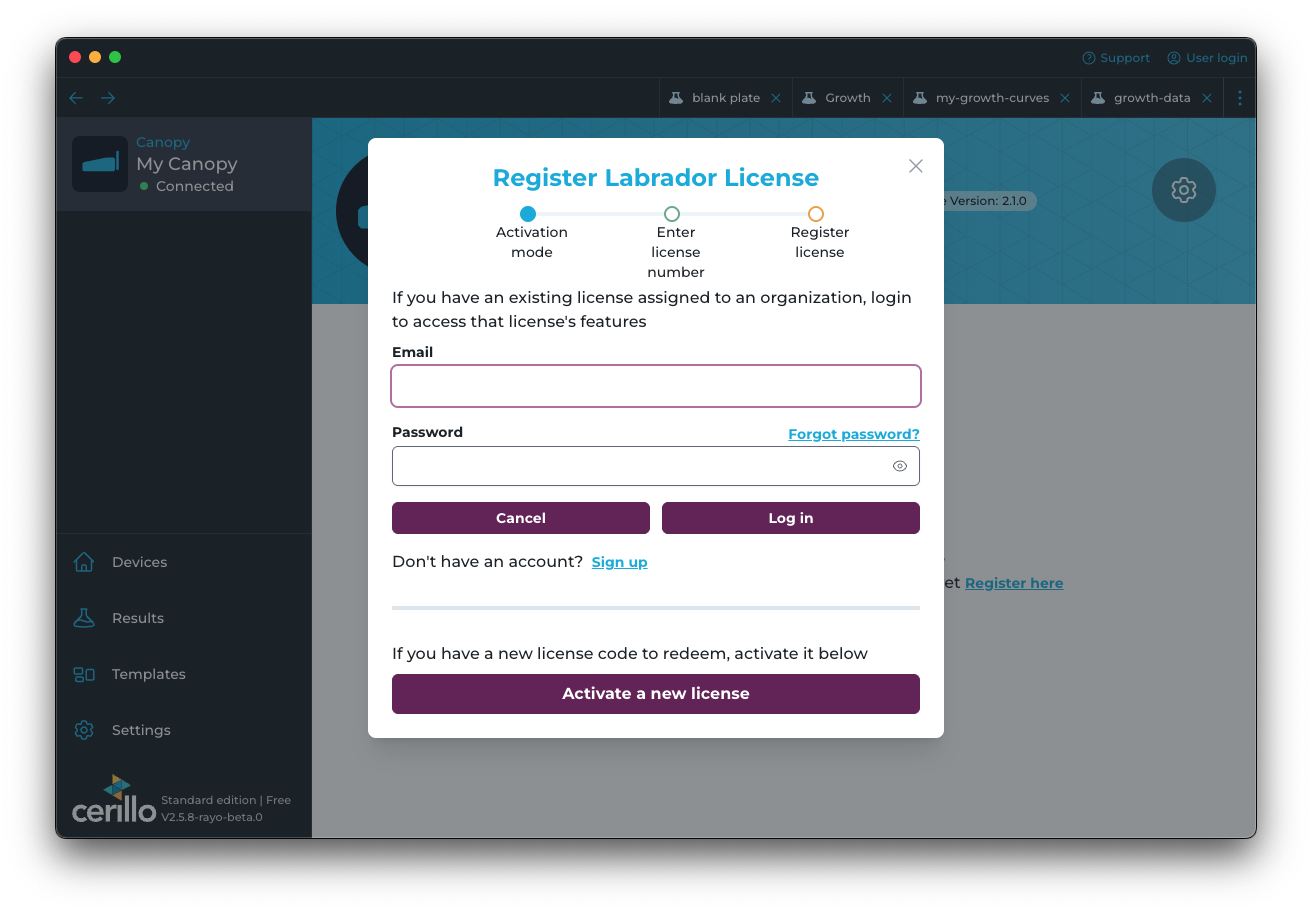Click inside the Email input field
The height and width of the screenshot is (912, 1312).
coord(656,386)
